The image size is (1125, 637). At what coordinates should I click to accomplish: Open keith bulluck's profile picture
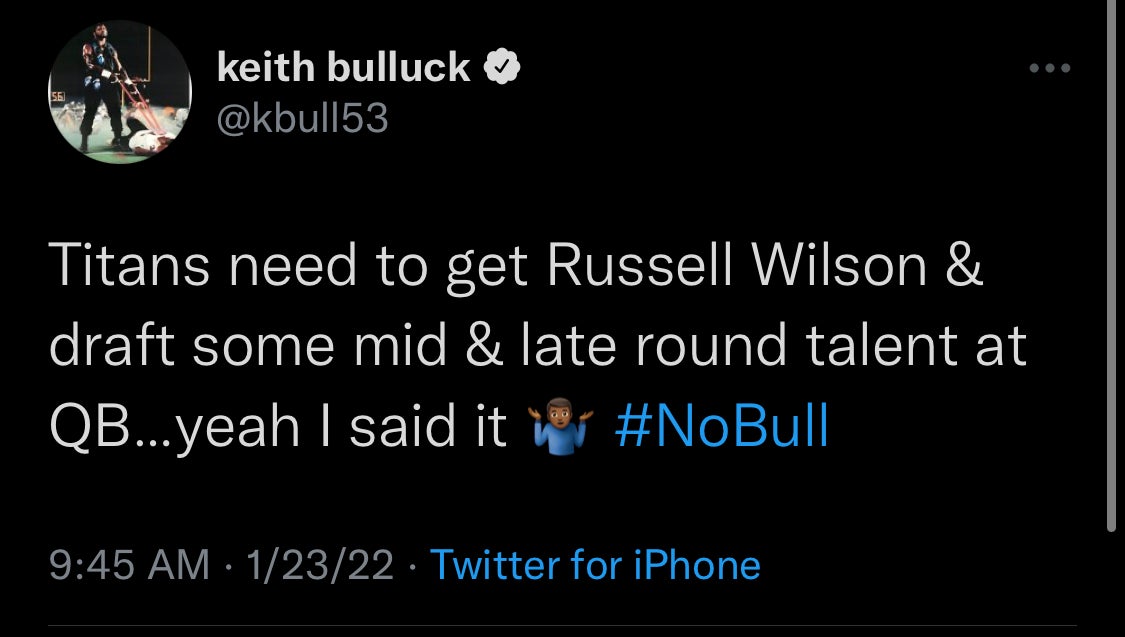click(119, 92)
